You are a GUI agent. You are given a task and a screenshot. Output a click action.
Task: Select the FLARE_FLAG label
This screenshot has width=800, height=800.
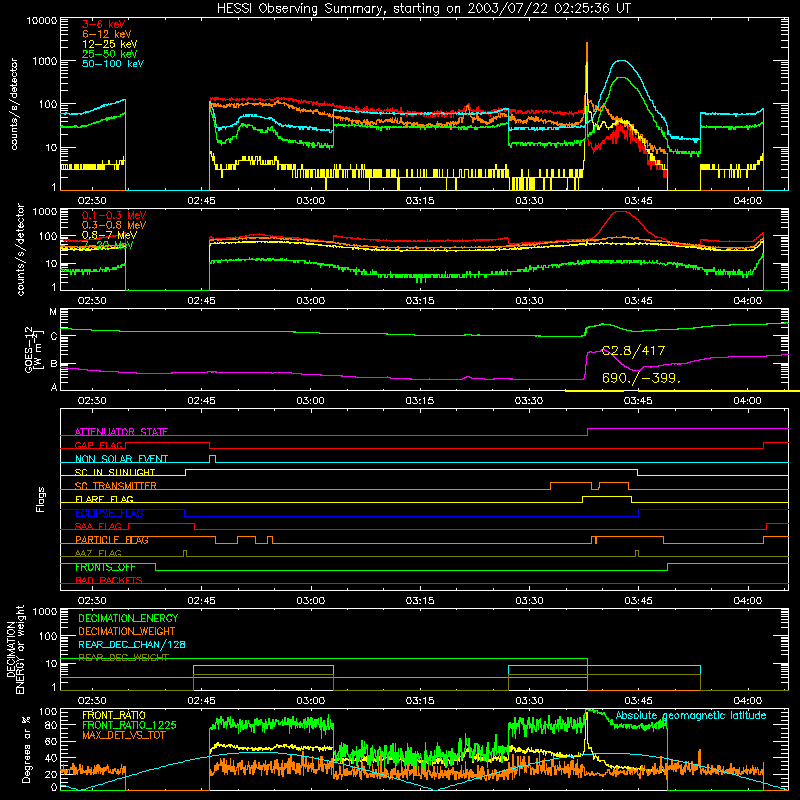(x=104, y=499)
